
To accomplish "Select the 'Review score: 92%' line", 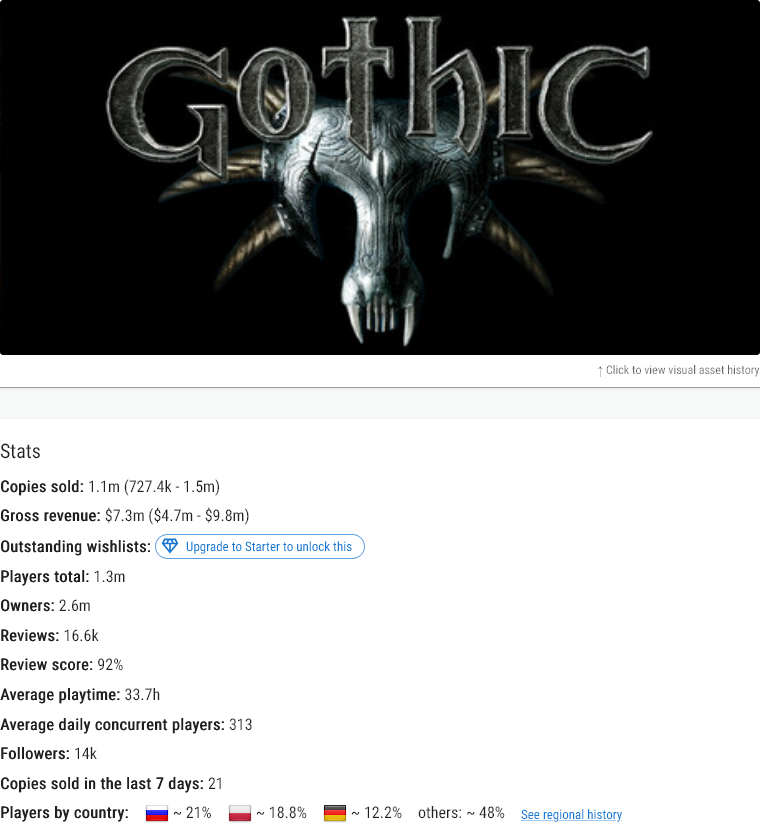I will [61, 665].
